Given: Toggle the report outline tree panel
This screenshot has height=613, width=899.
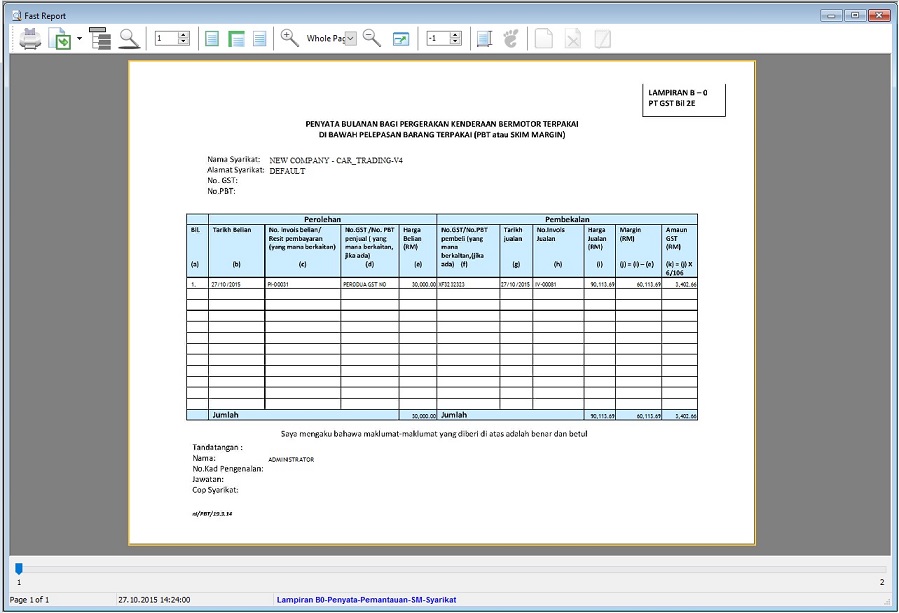Looking at the screenshot, I should pyautogui.click(x=100, y=39).
